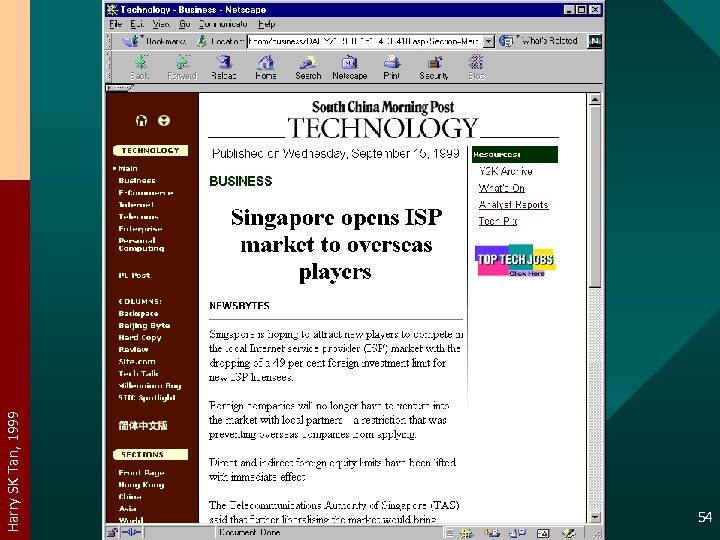720x540 pixels.
Task: Open Newsgroups icon in the status bar
Action: click(518, 533)
